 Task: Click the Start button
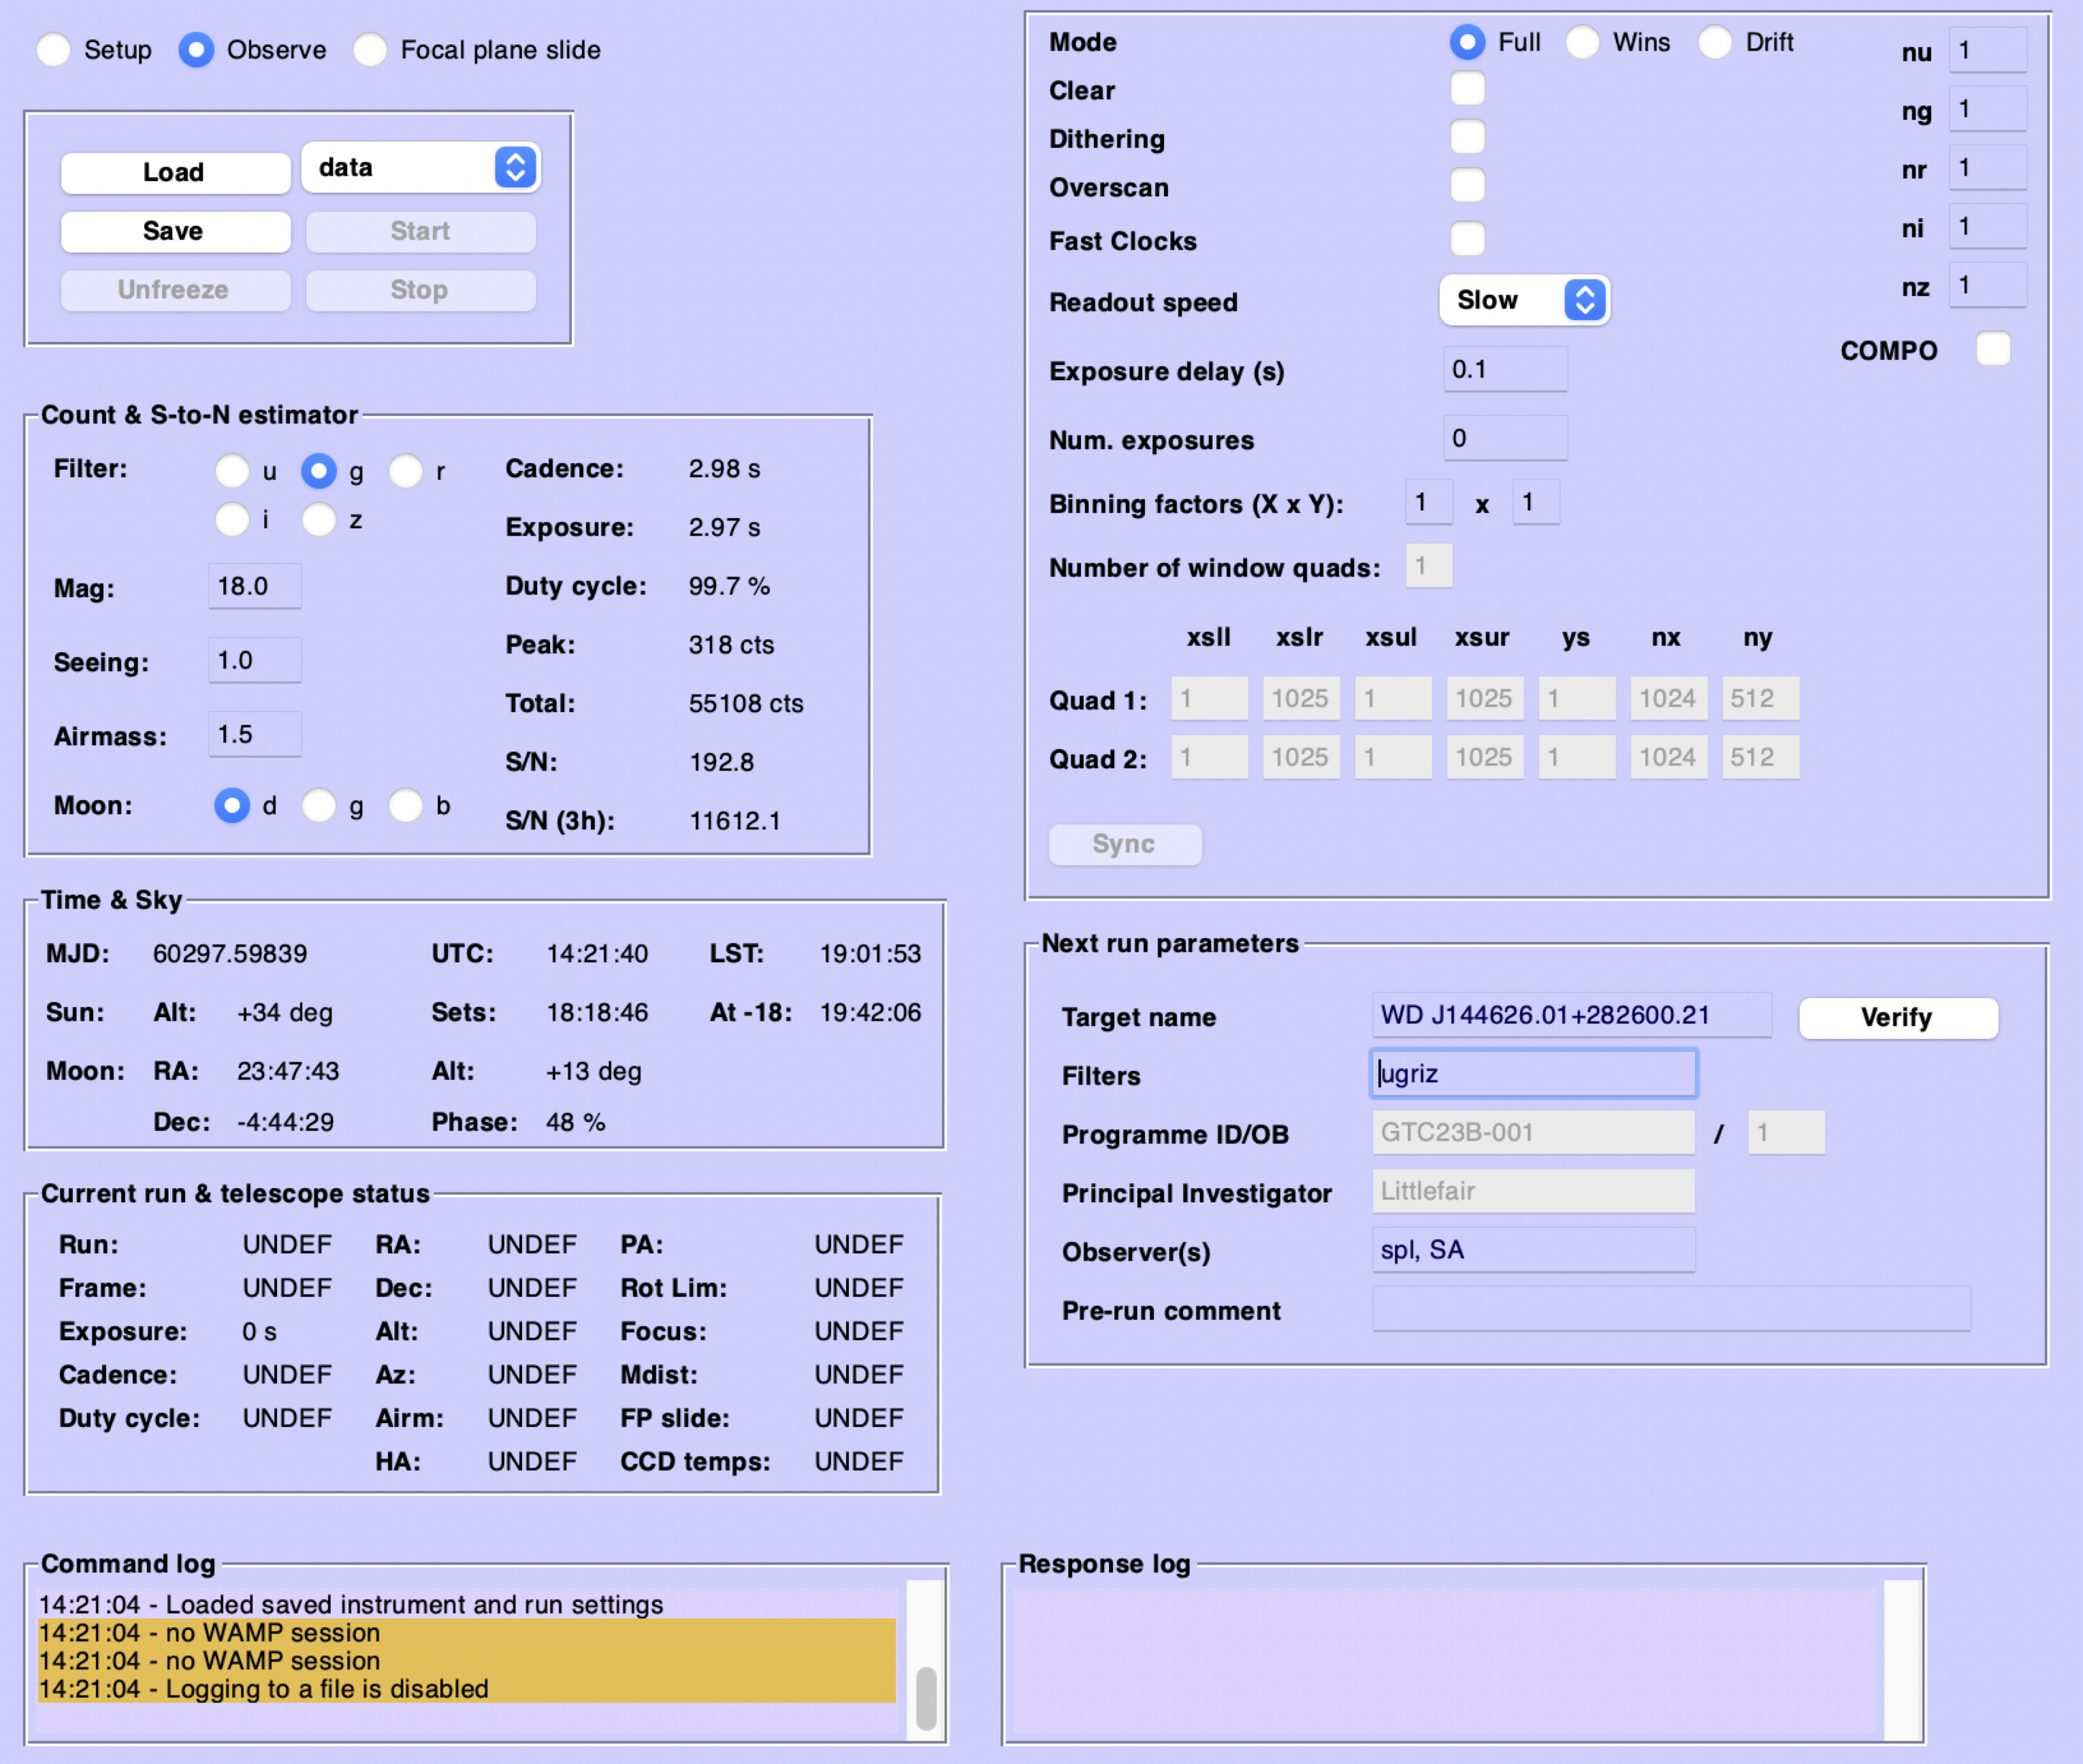[x=420, y=231]
